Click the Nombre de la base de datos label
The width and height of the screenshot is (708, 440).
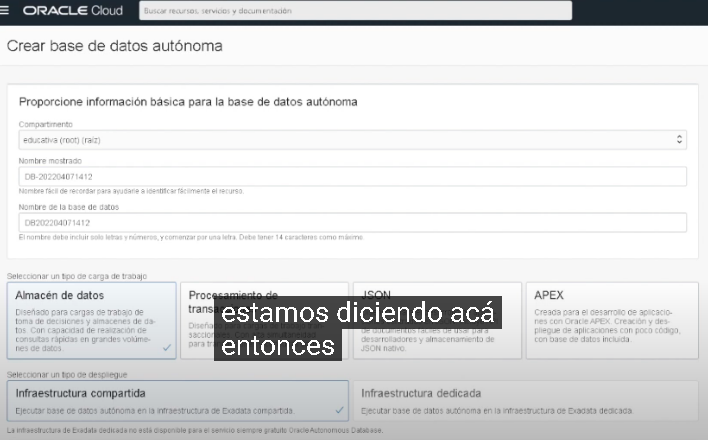[x=69, y=207]
